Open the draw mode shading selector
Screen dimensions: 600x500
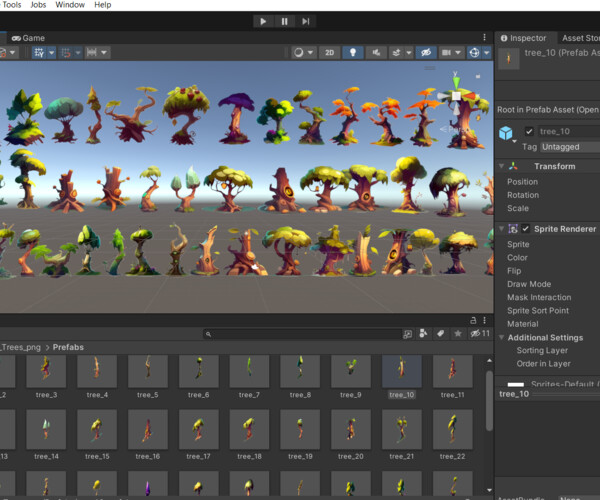[x=299, y=52]
